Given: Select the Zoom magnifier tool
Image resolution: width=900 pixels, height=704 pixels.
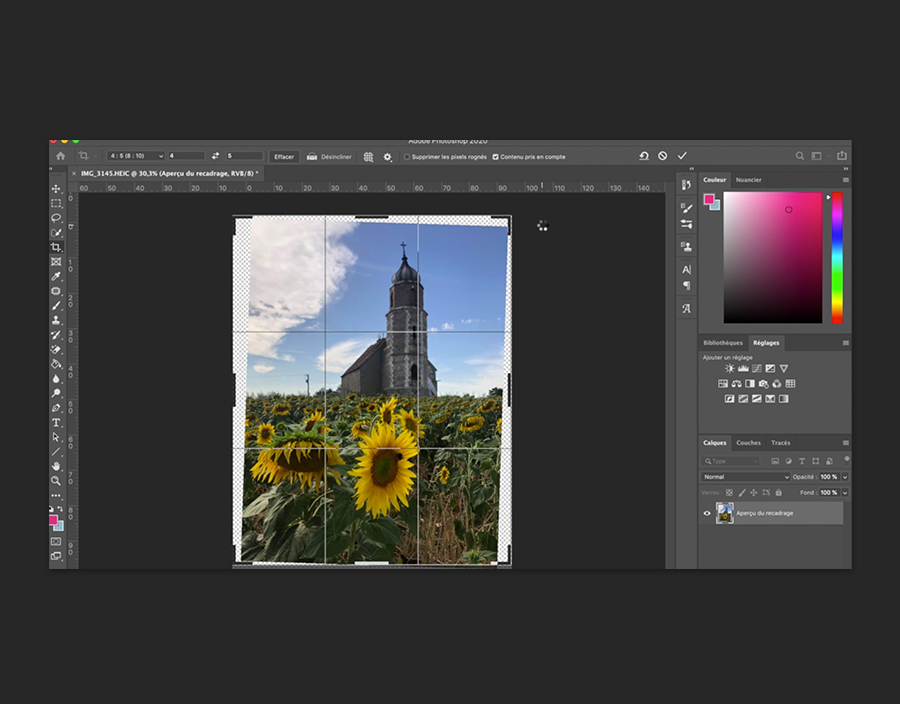Looking at the screenshot, I should [56, 481].
